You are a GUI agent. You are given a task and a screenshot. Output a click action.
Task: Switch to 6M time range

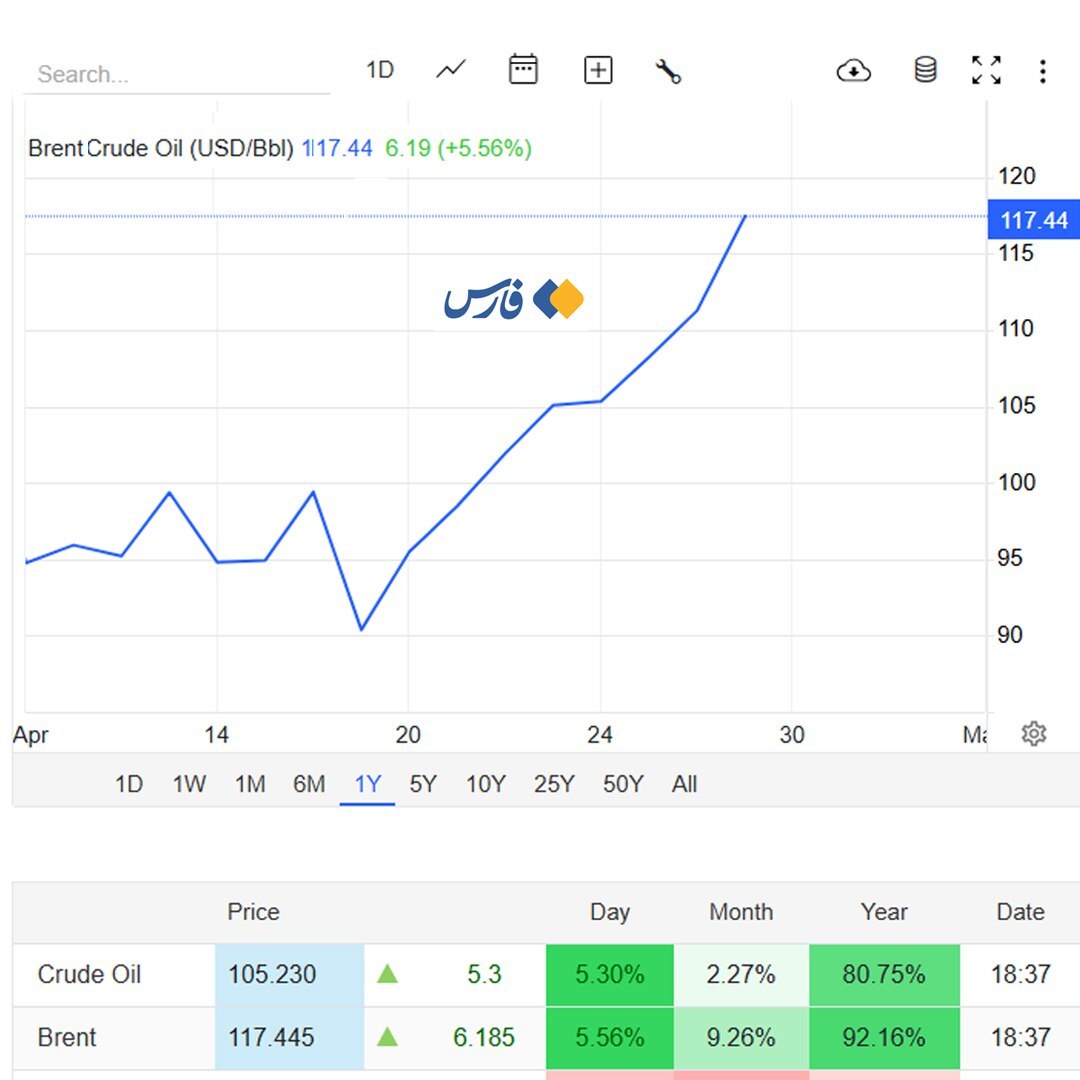click(x=309, y=784)
